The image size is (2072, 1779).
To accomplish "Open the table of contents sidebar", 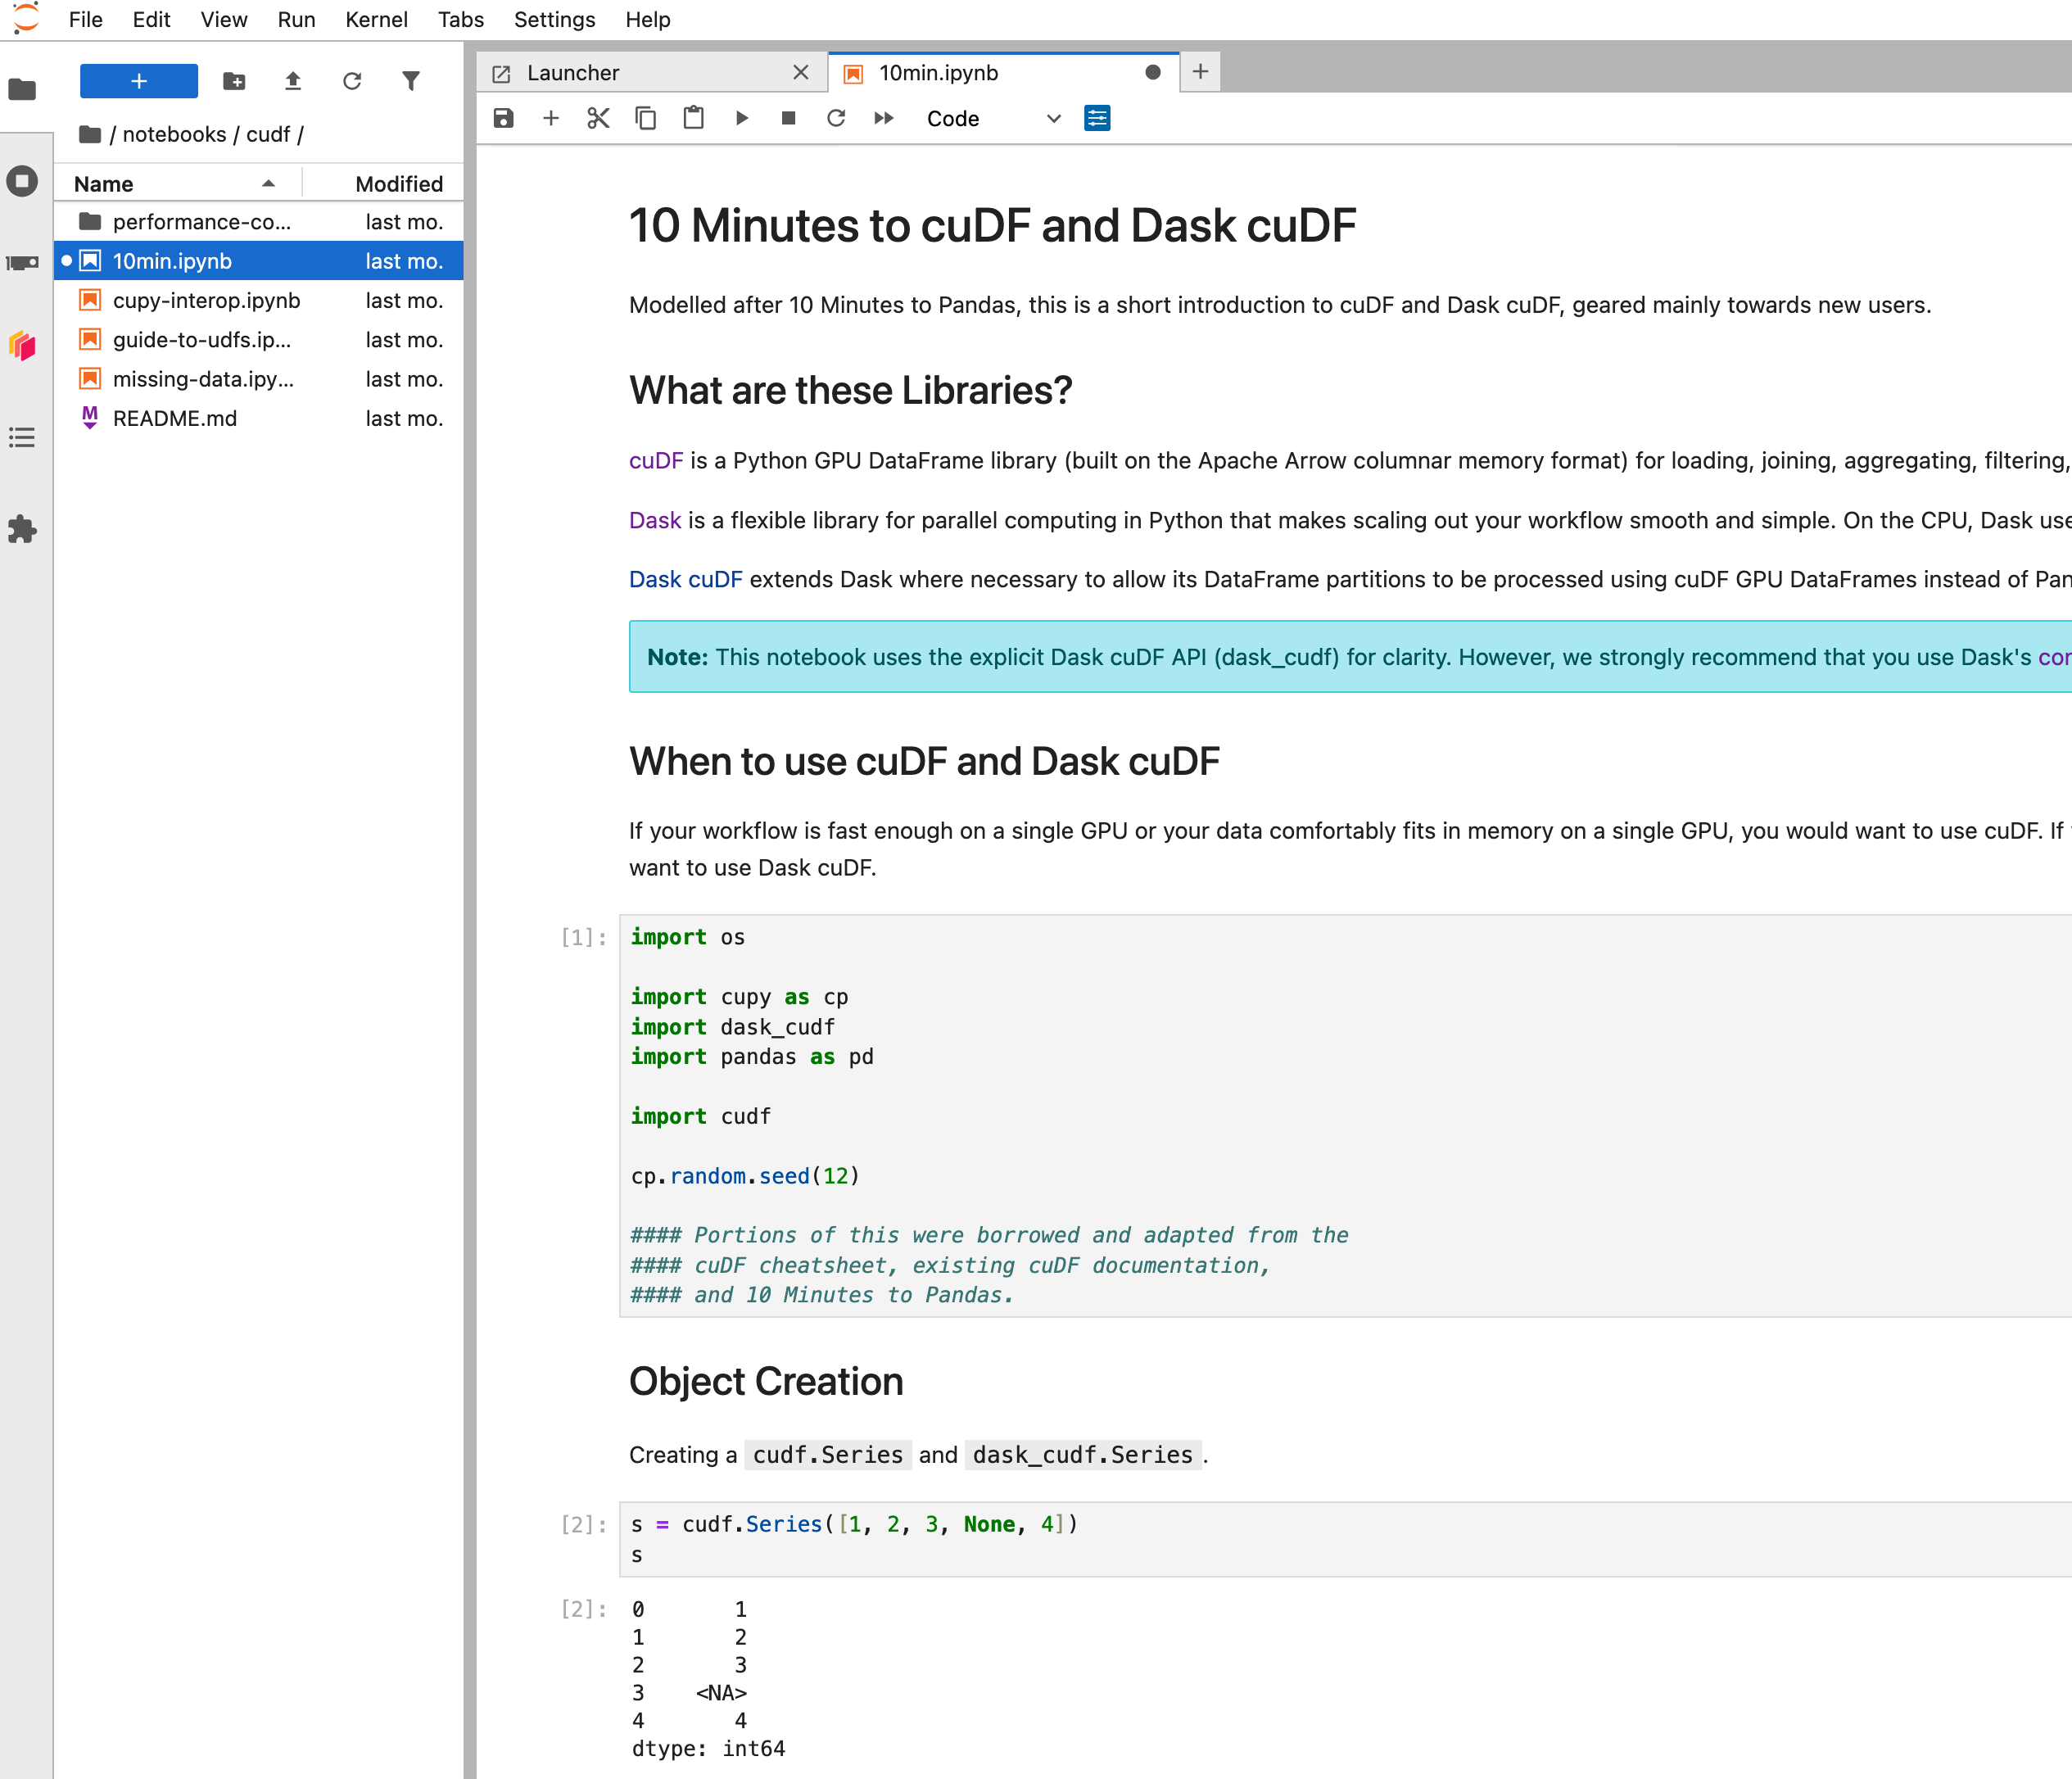I will click(x=22, y=438).
